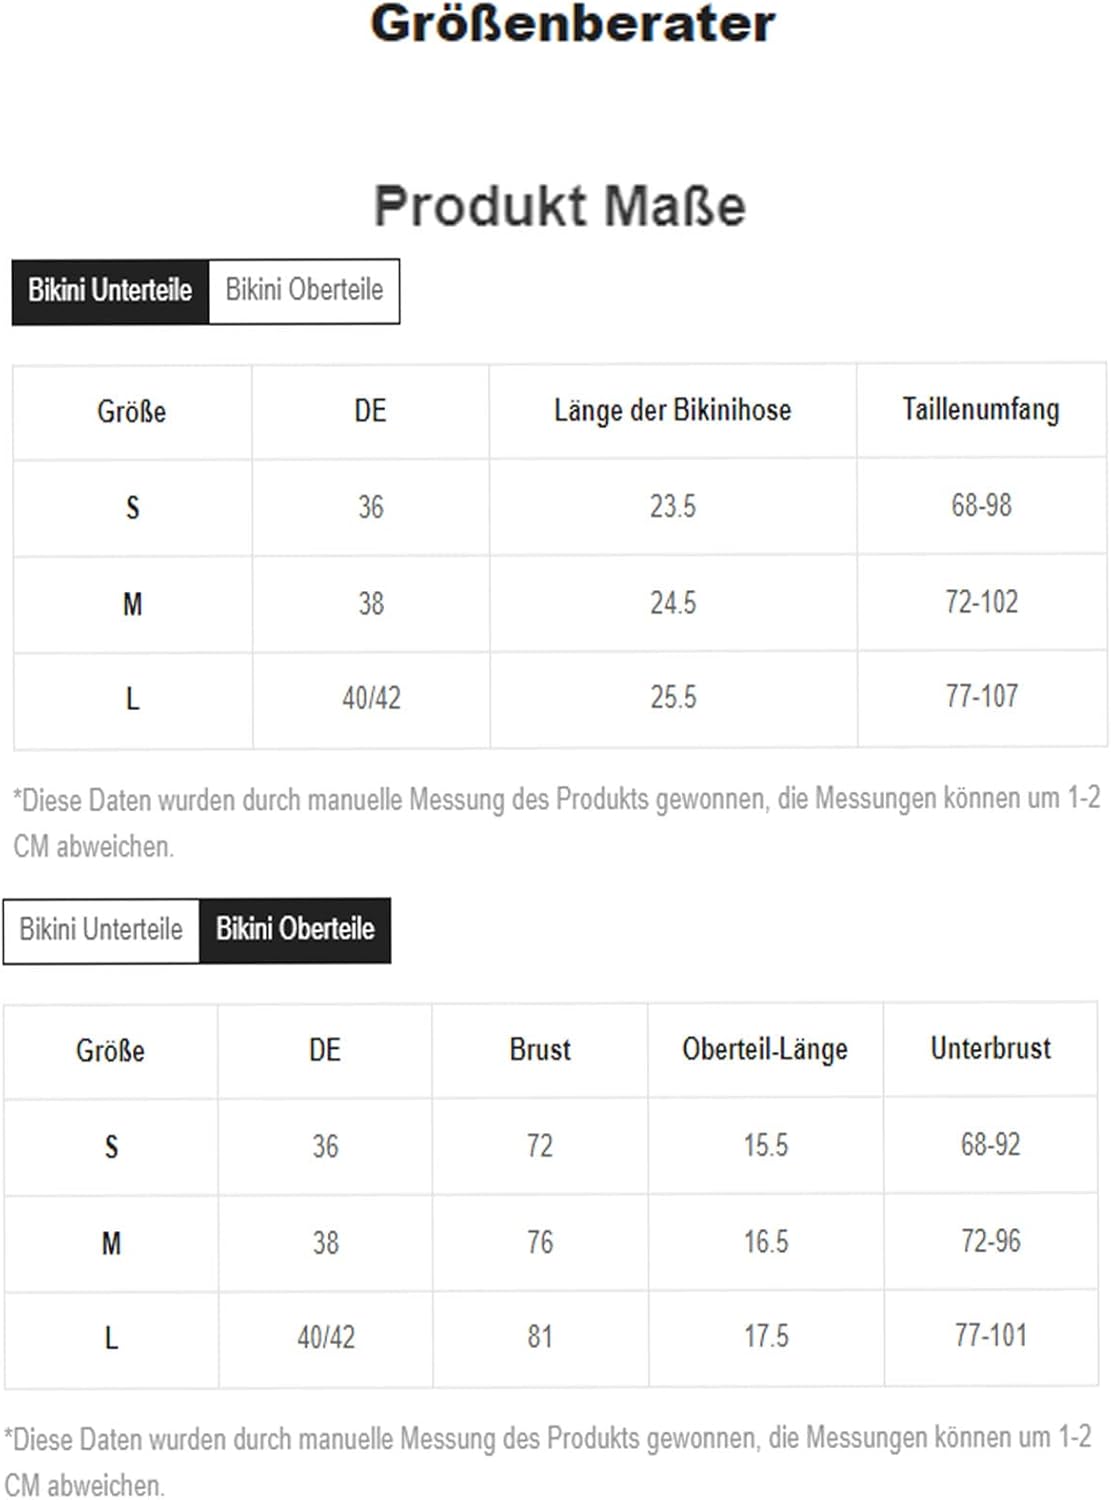Click the 77-101 underbust cell

990,1336
